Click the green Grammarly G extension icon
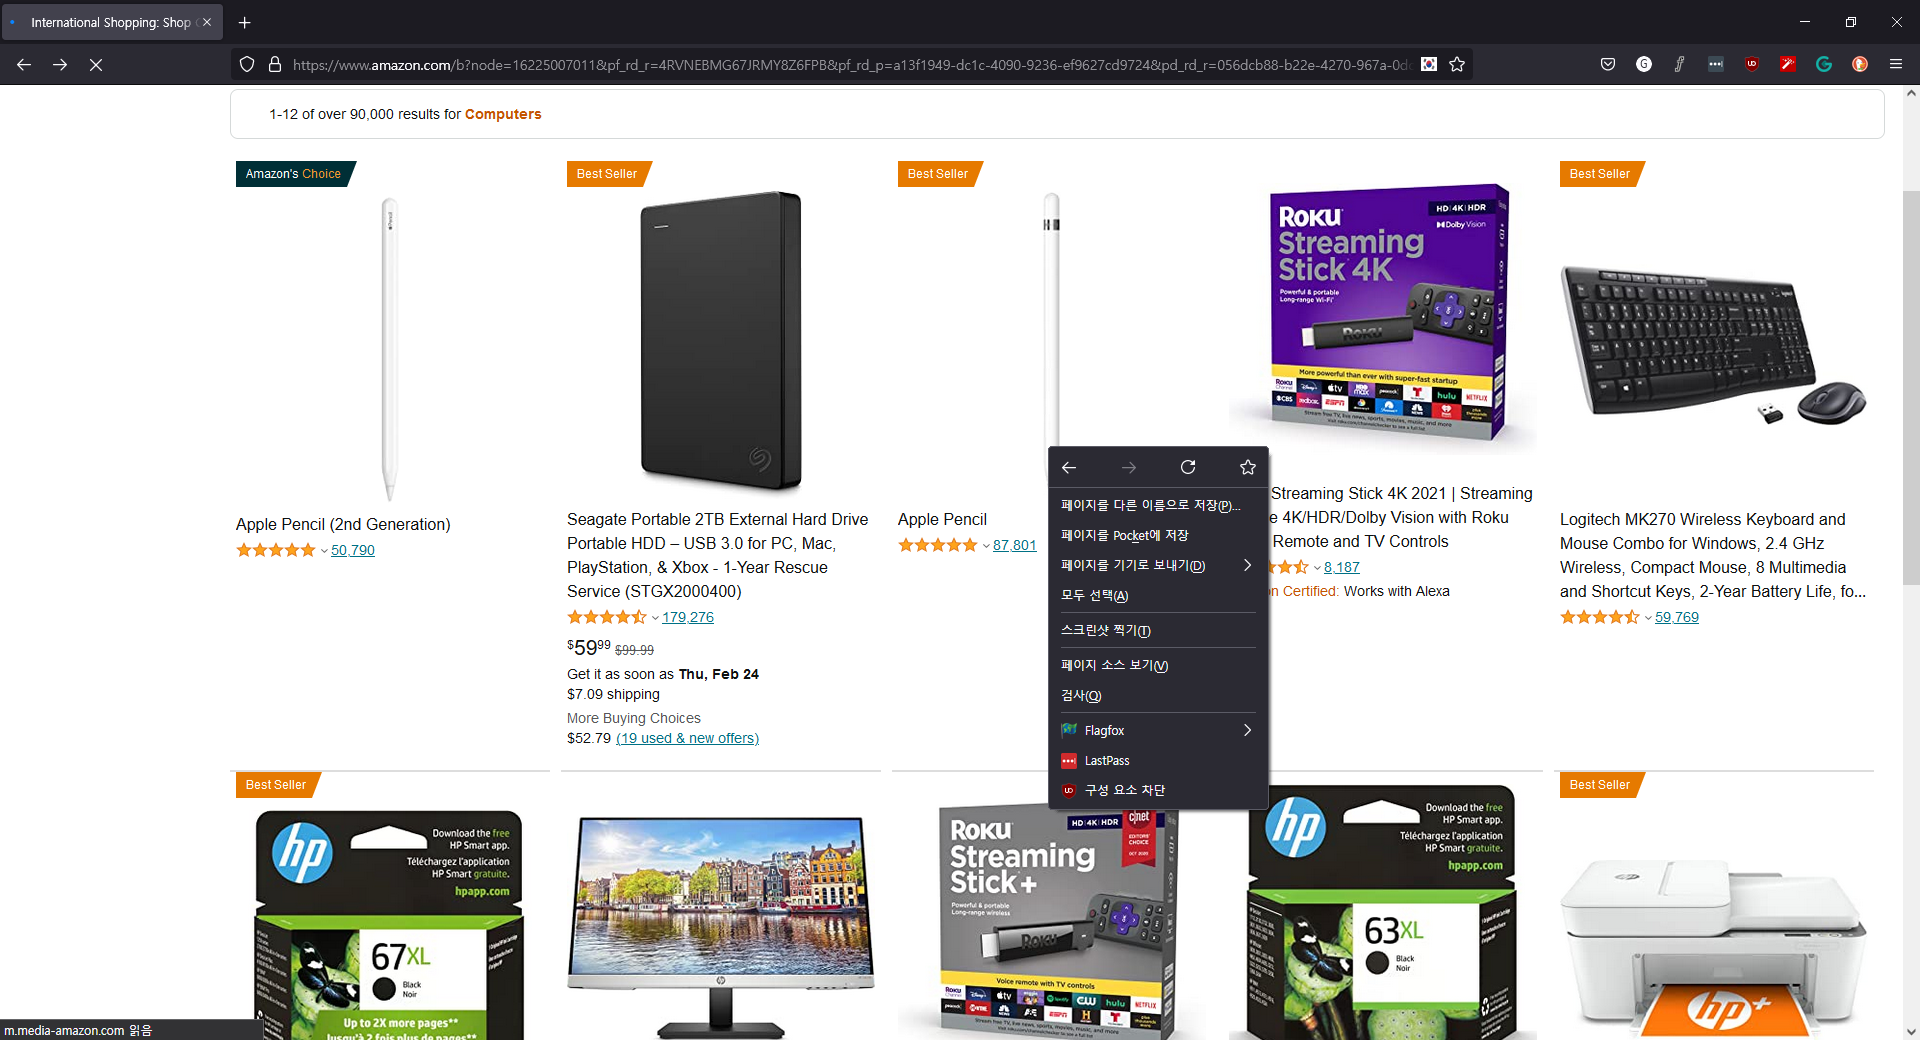Image resolution: width=1920 pixels, height=1040 pixels. [1824, 64]
